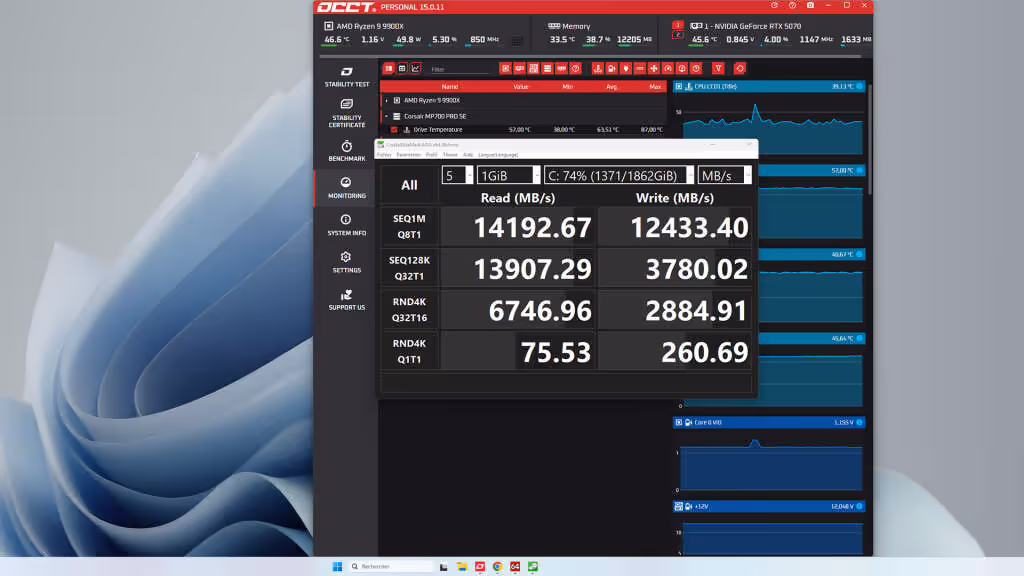
Task: Switch monitoring to graph view icon
Action: click(x=416, y=68)
